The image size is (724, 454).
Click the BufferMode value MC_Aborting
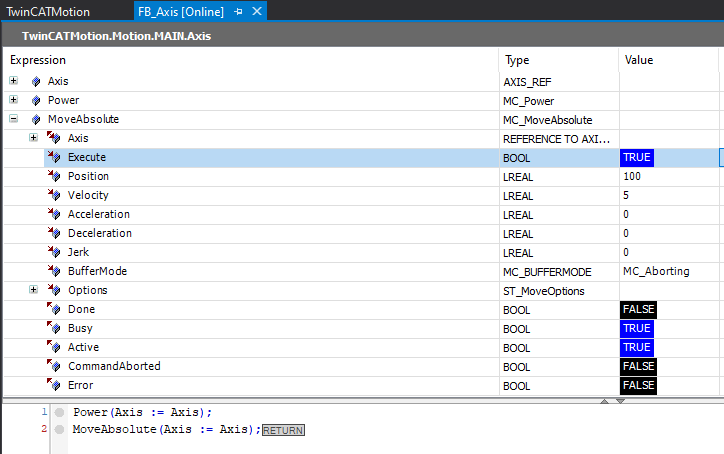[x=656, y=271]
